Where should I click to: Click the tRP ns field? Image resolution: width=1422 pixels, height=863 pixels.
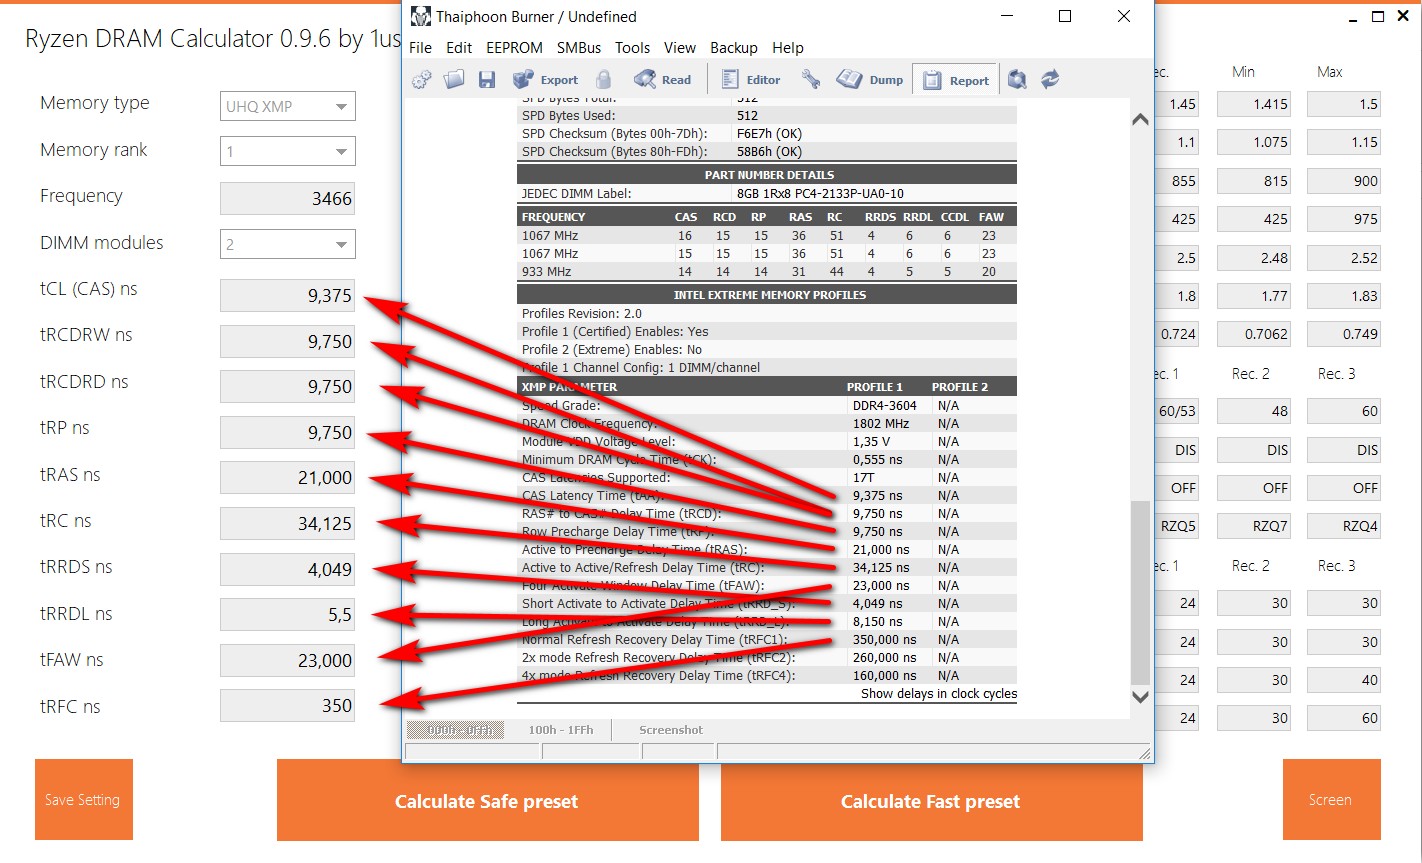(x=288, y=432)
